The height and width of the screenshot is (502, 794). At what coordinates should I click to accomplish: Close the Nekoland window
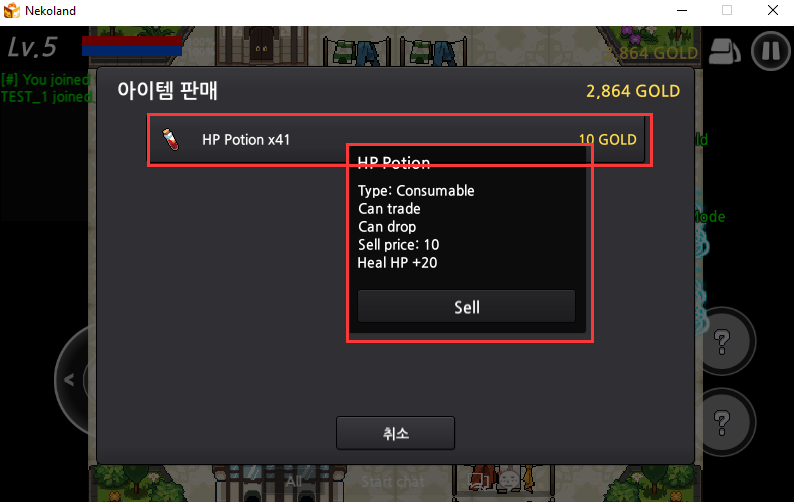pos(773,10)
